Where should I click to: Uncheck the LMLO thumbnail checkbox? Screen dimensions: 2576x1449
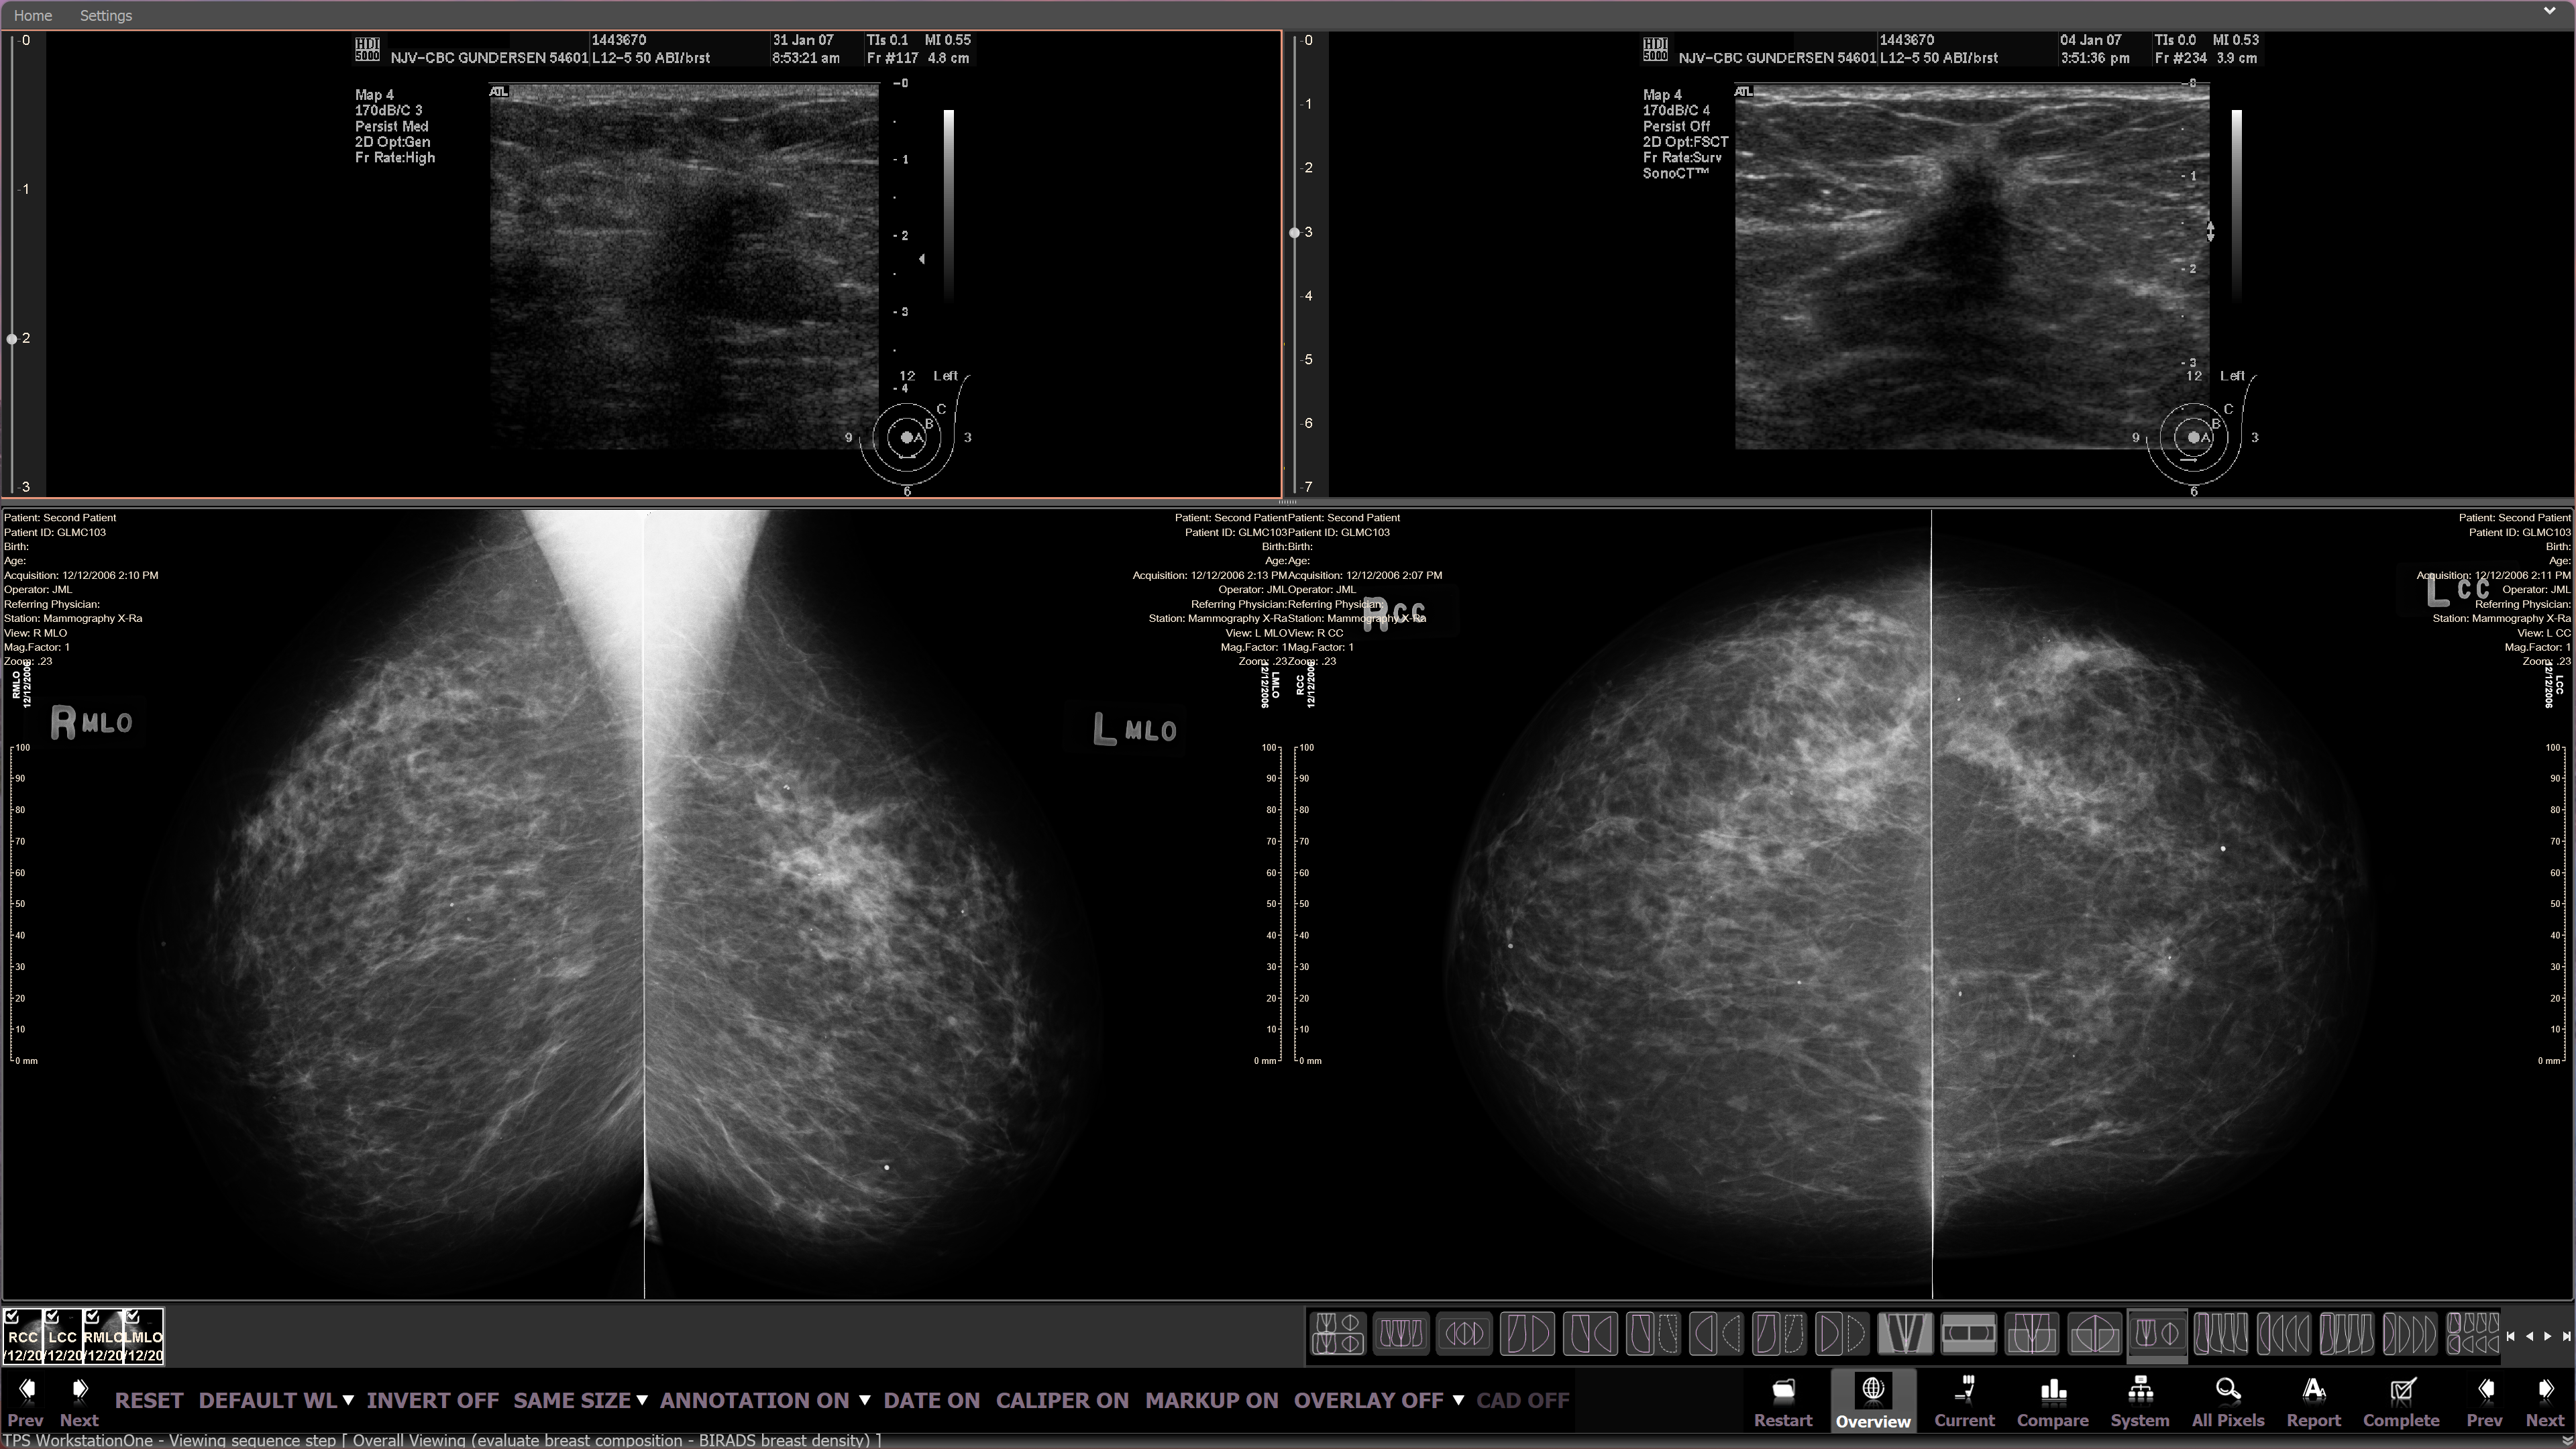[132, 1316]
